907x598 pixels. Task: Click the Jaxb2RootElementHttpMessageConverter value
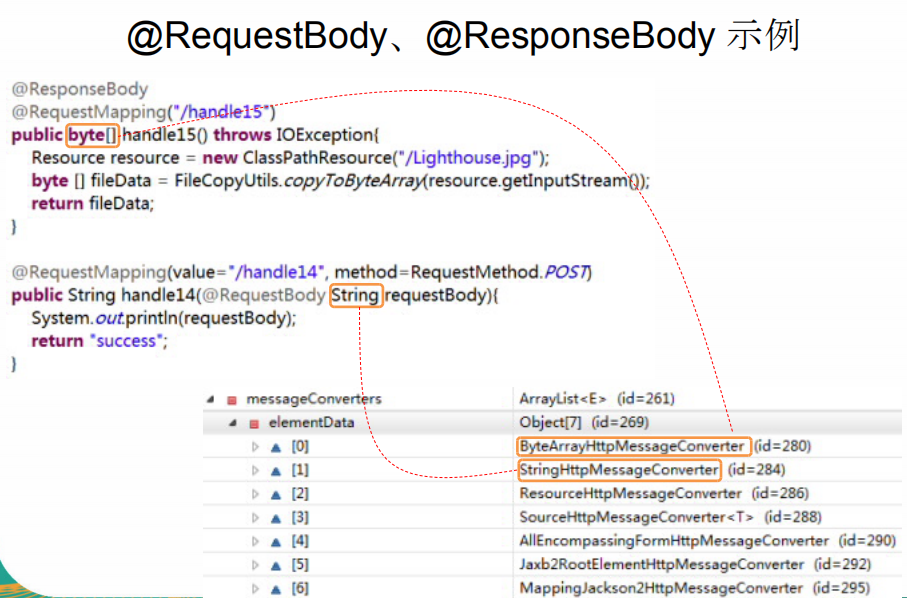pos(662,565)
